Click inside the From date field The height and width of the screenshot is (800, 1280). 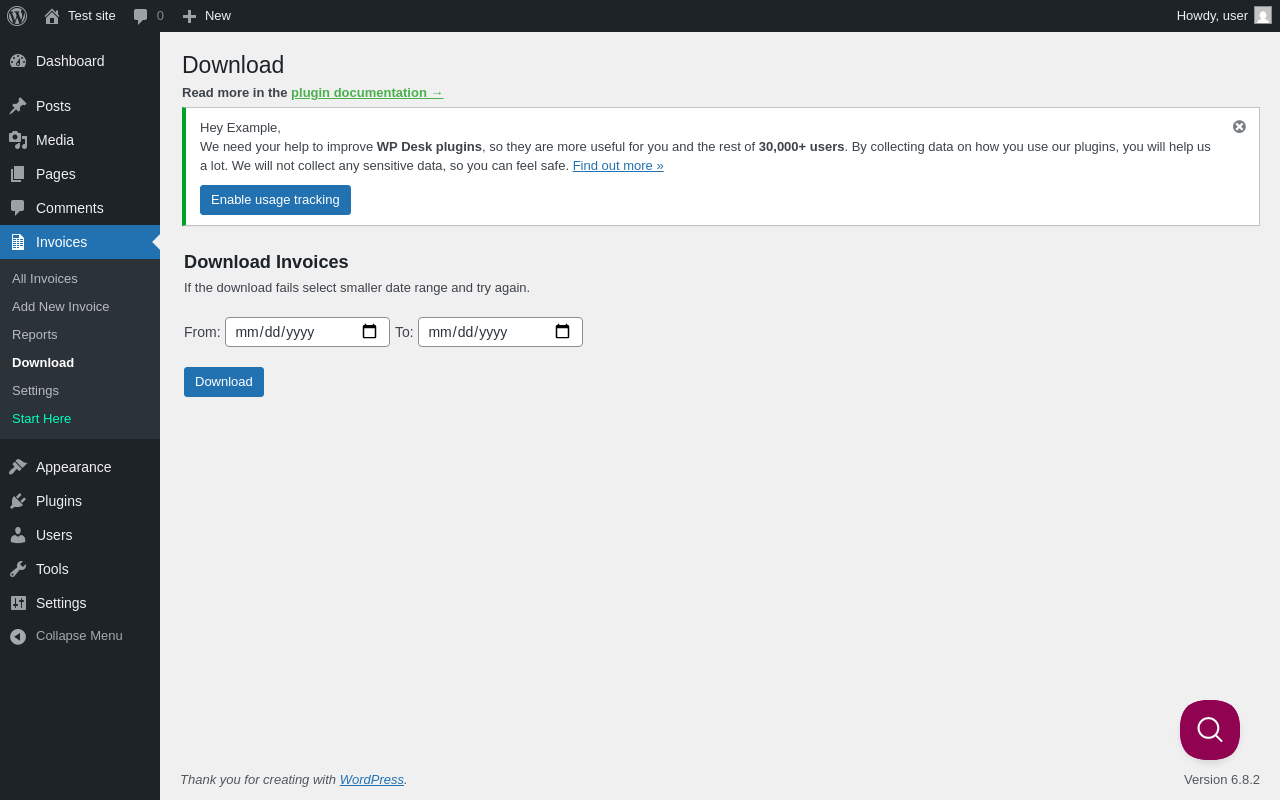tap(290, 332)
